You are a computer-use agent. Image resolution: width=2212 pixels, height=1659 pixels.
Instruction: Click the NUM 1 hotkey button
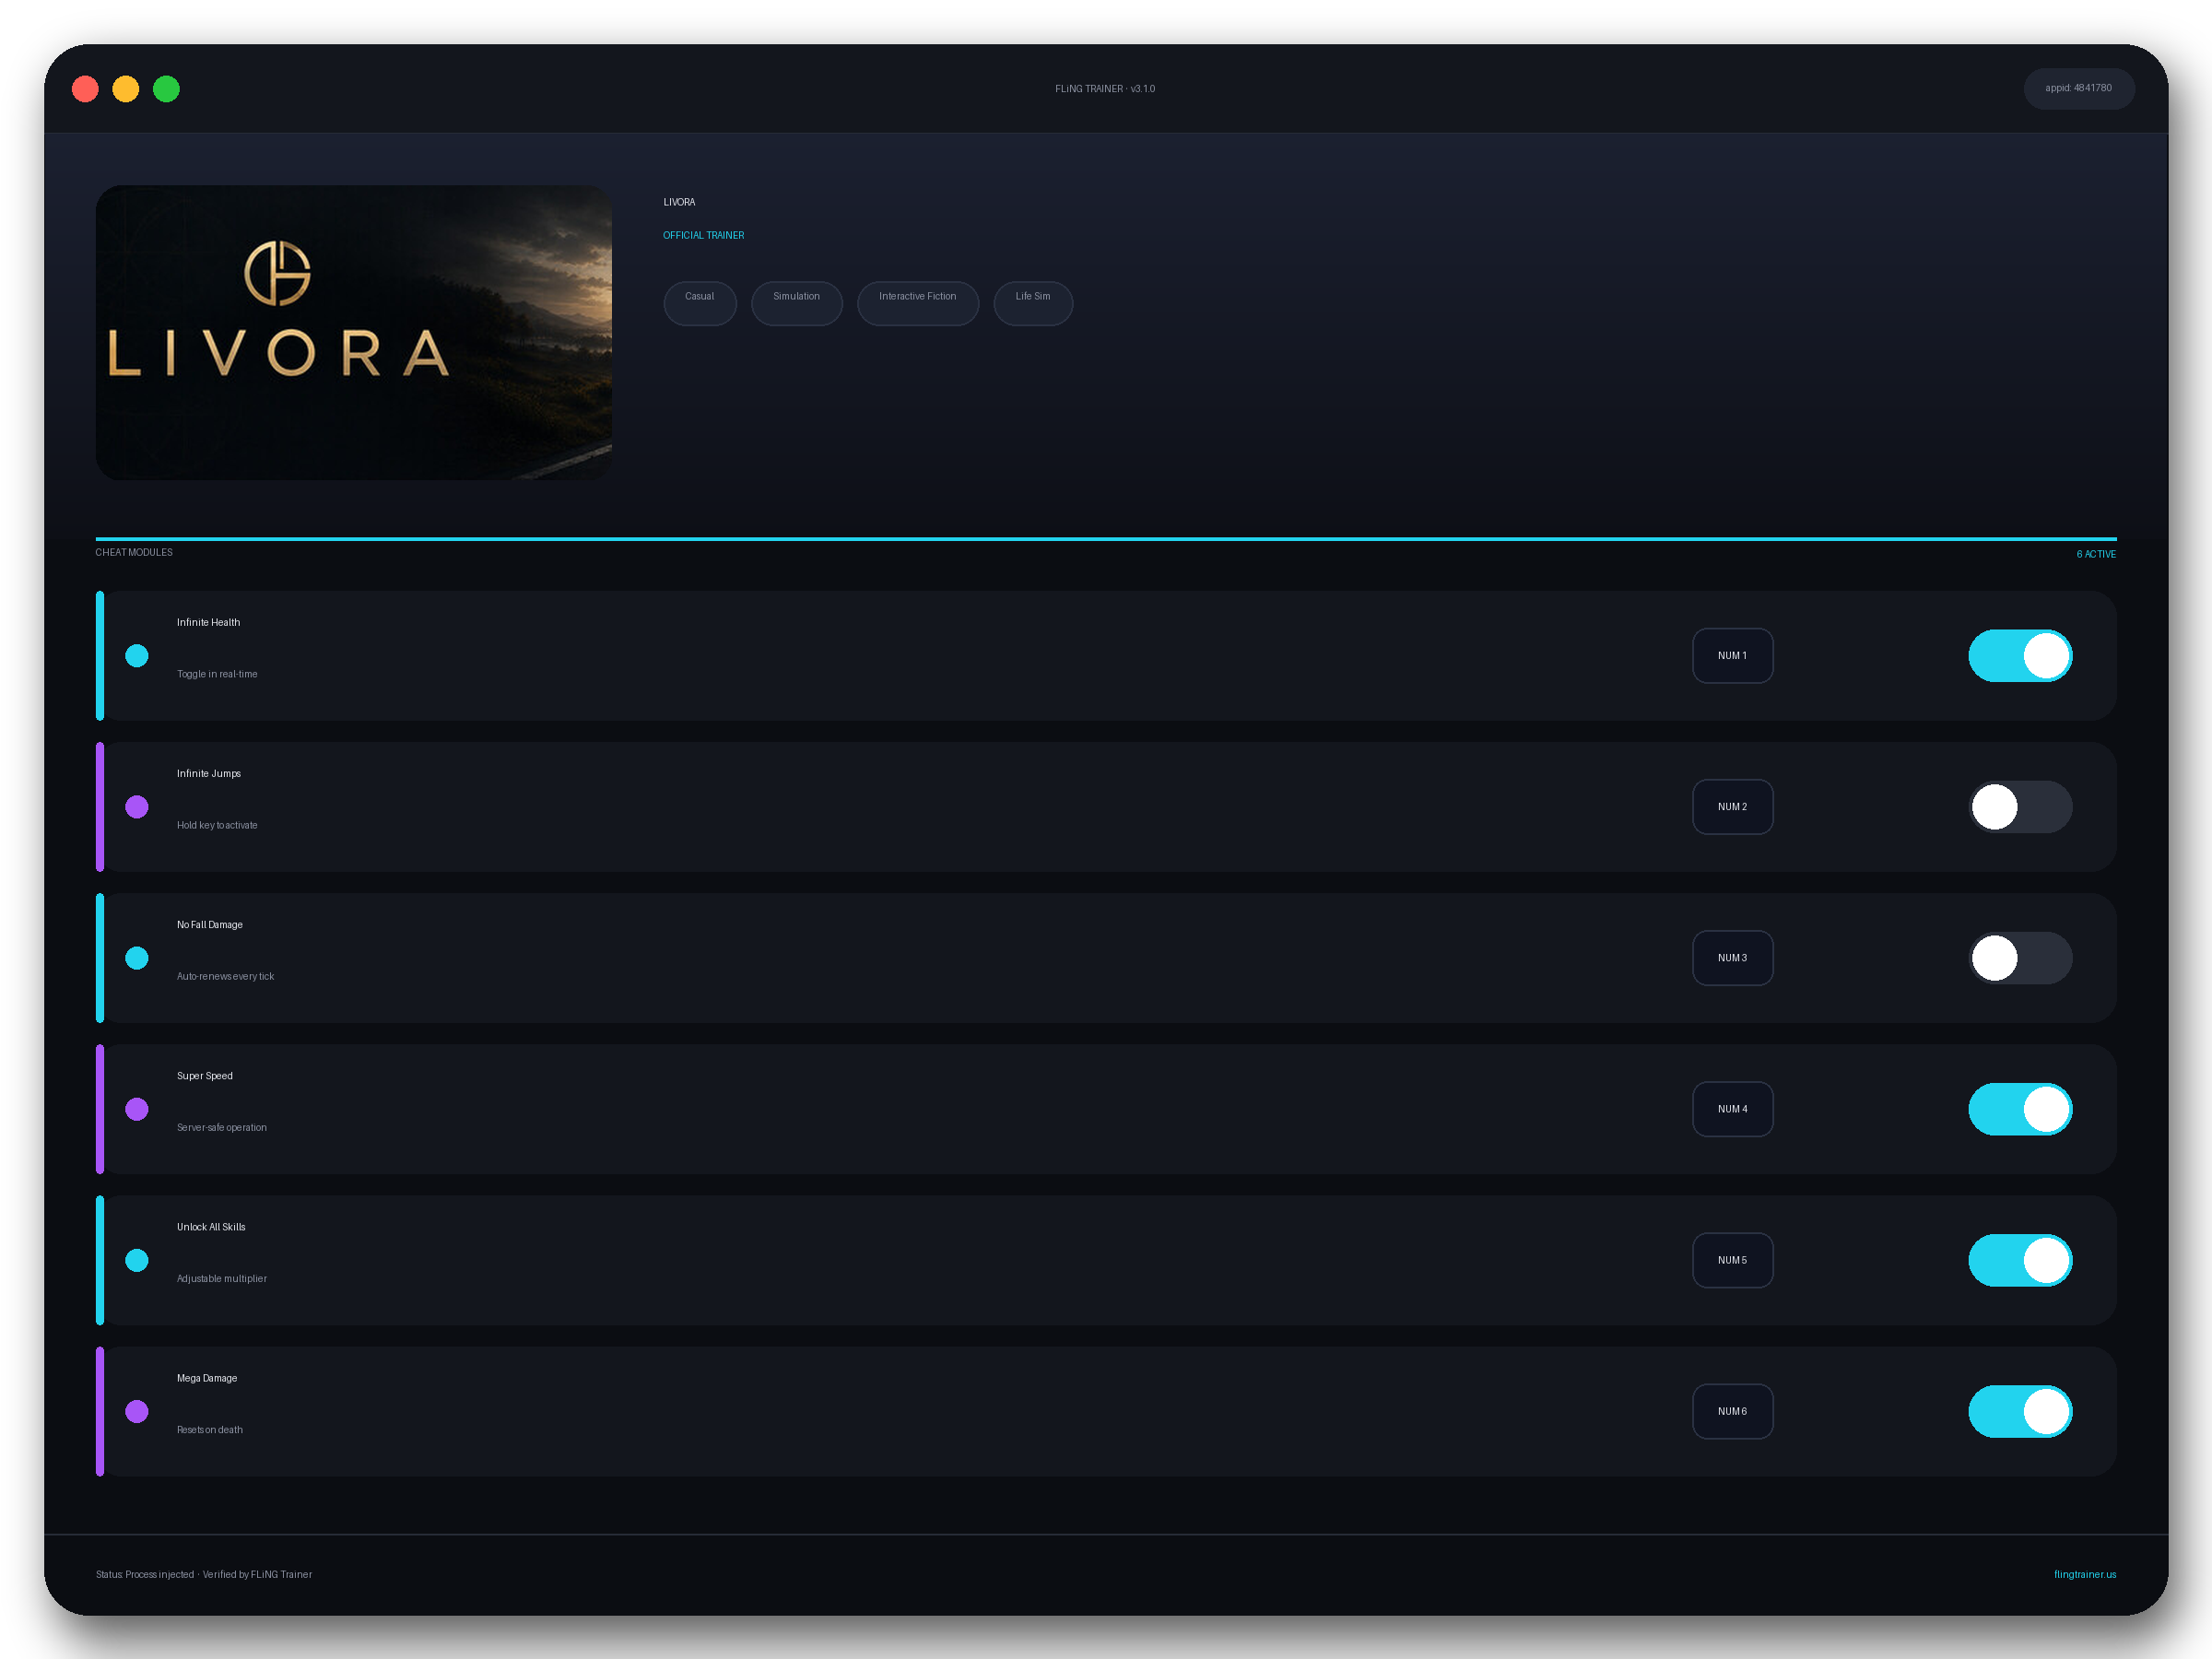pos(1732,656)
